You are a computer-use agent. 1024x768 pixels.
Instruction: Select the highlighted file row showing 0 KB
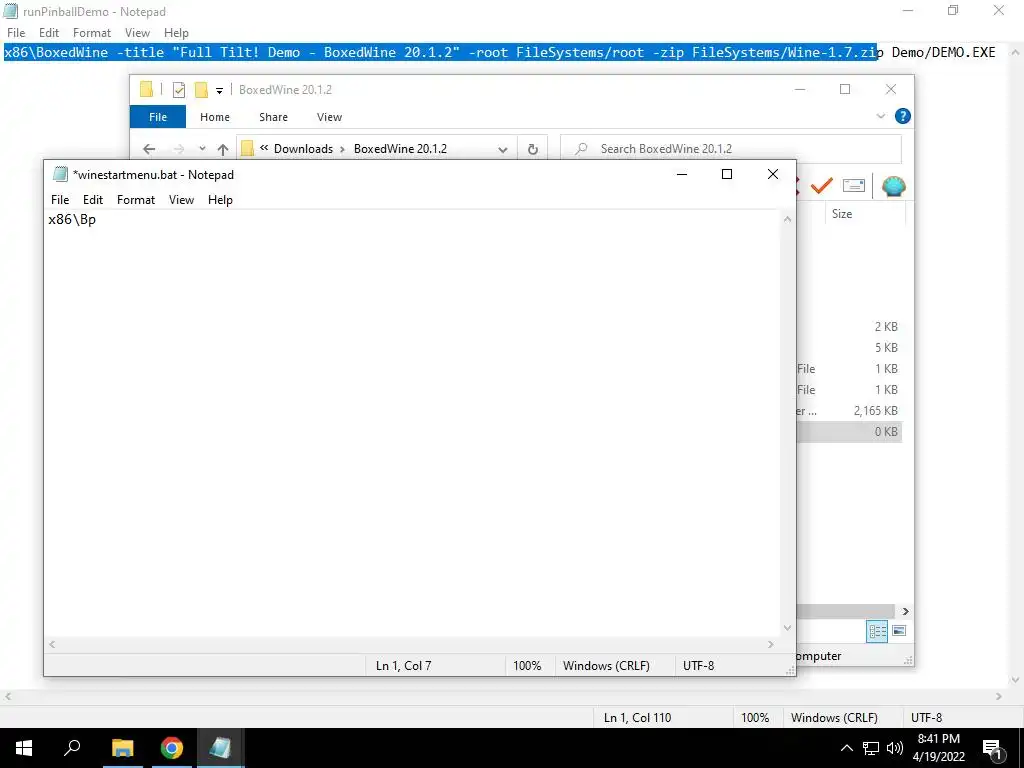coord(850,432)
